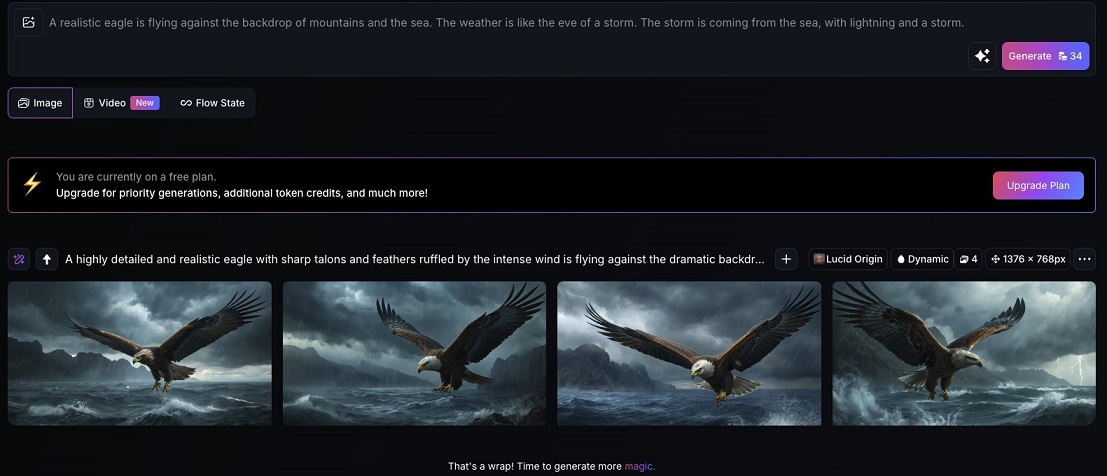1107x476 pixels.
Task: Open the Lucid Origin model selector
Action: (848, 259)
